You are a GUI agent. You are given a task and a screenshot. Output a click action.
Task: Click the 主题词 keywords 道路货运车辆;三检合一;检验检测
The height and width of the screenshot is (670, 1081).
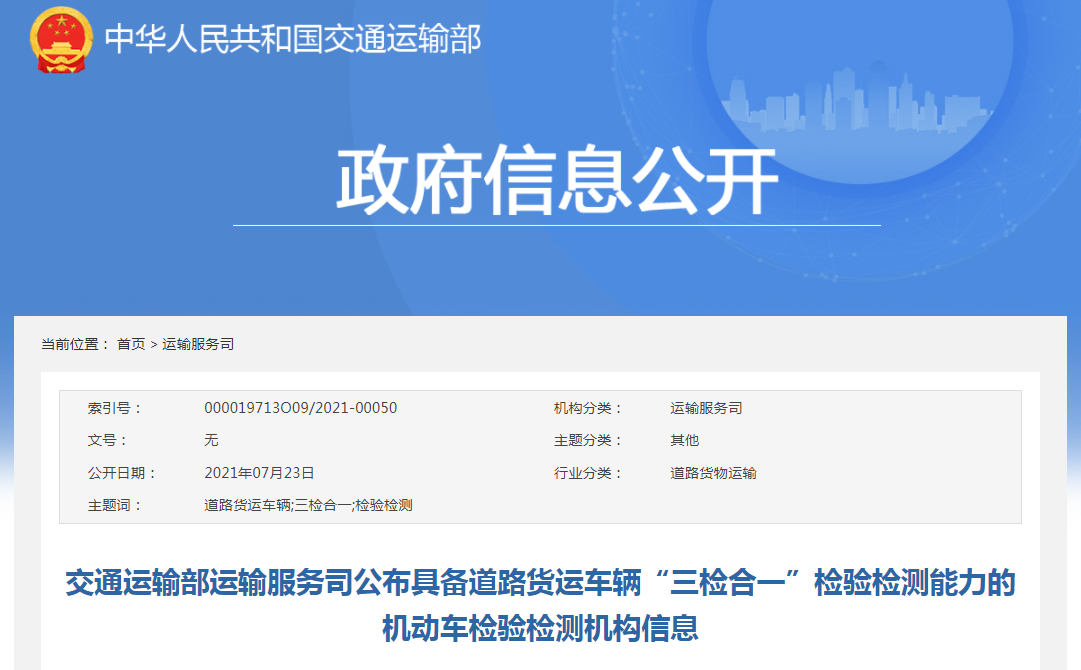[x=308, y=505]
